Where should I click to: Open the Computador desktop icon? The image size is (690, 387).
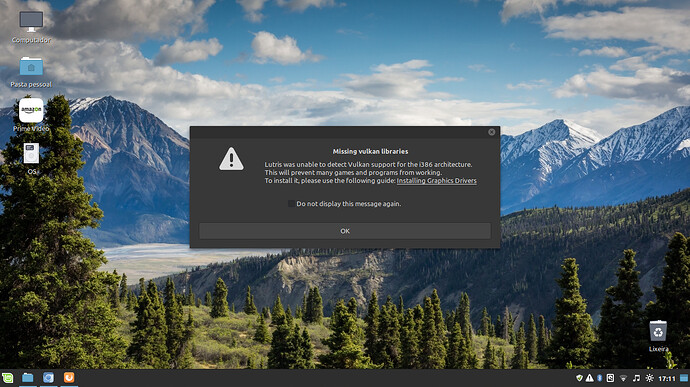(31, 27)
